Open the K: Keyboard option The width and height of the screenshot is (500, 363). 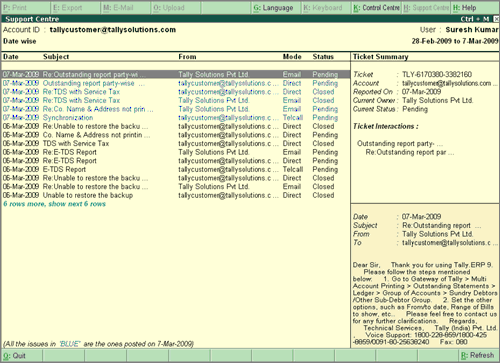pyautogui.click(x=326, y=8)
